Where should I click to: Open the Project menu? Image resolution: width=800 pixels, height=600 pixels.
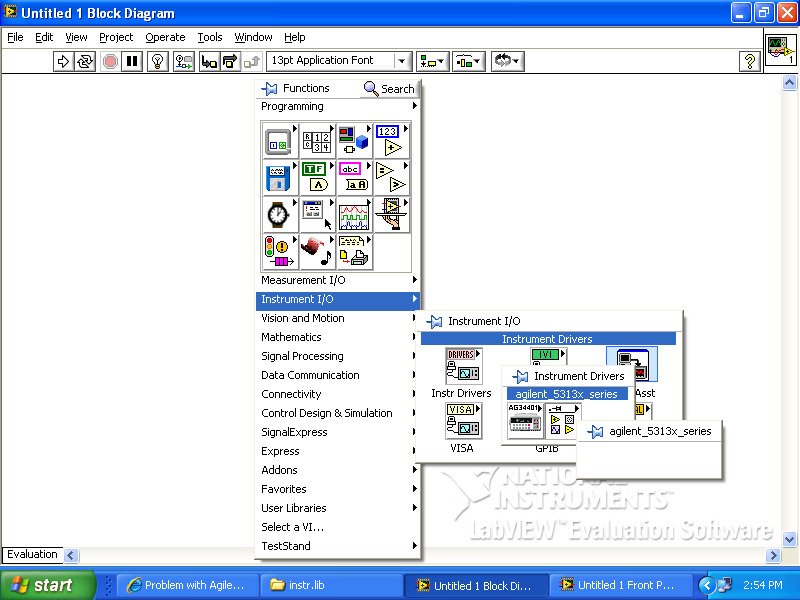tap(116, 37)
